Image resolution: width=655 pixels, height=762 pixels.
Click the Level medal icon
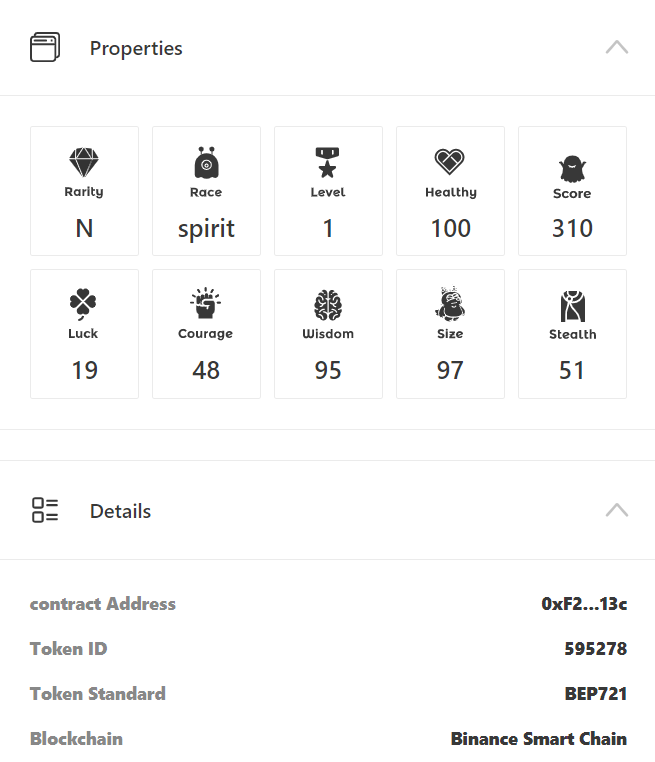pos(328,162)
